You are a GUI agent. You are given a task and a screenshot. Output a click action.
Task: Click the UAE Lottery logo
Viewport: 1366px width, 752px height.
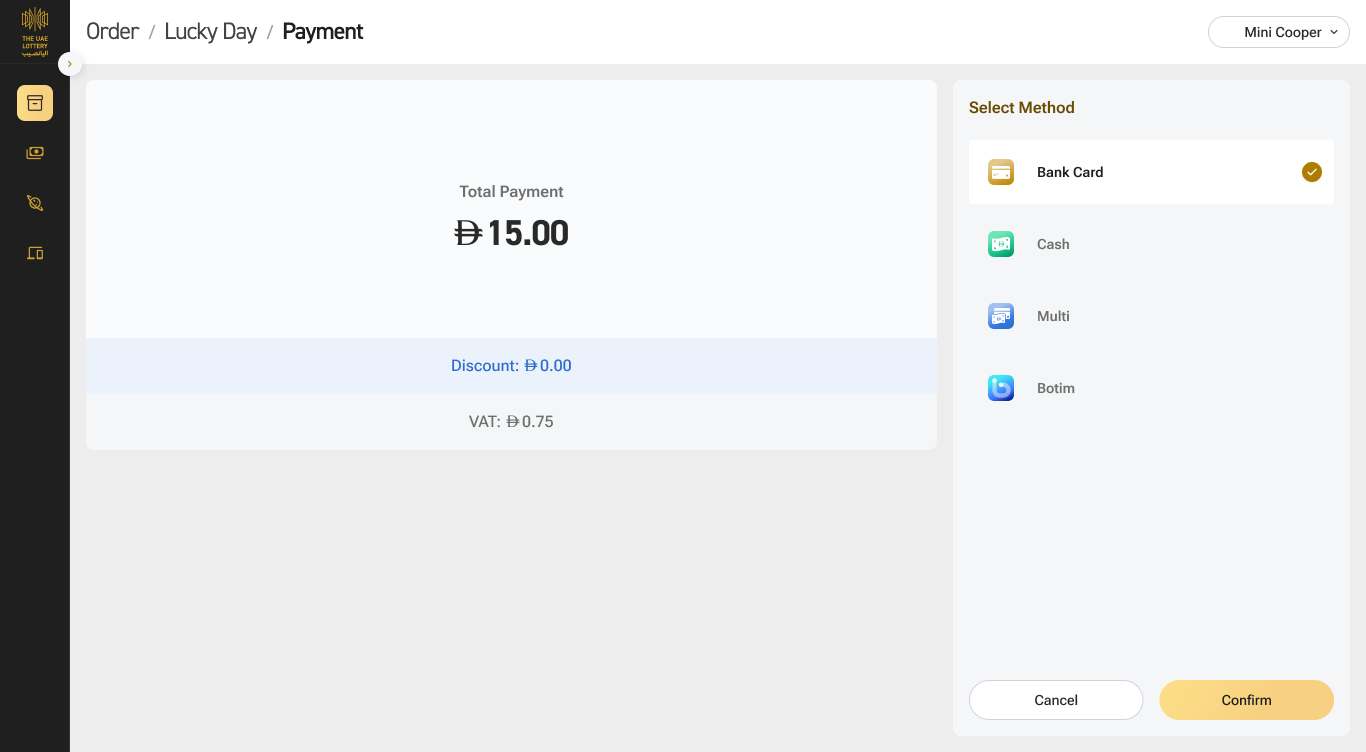35,32
